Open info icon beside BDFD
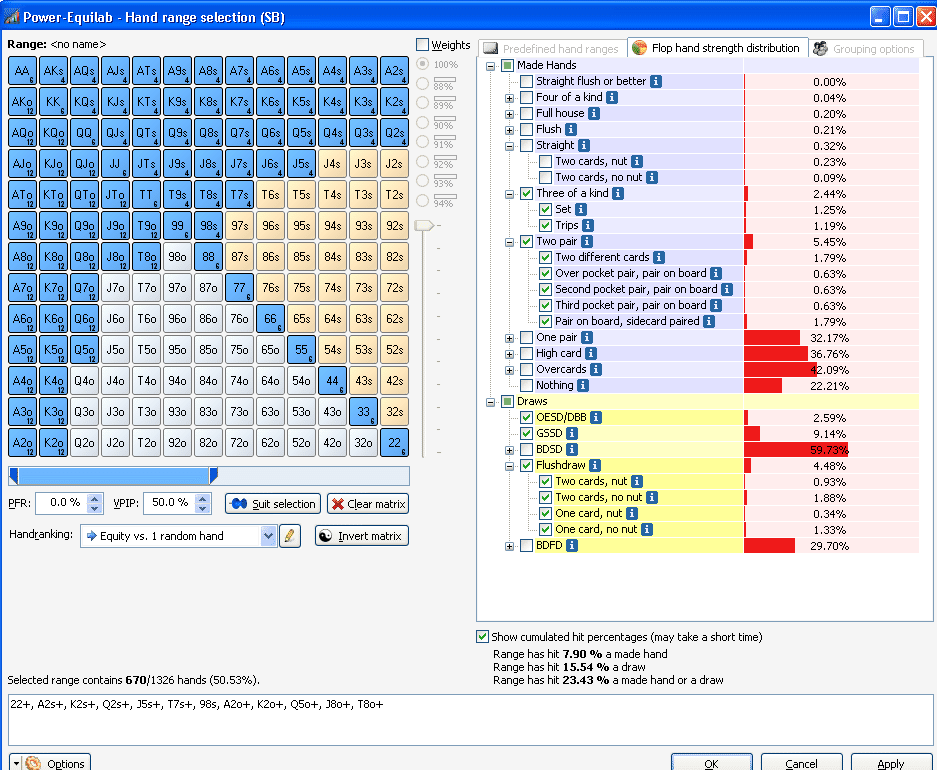The height and width of the screenshot is (770, 937). (571, 545)
